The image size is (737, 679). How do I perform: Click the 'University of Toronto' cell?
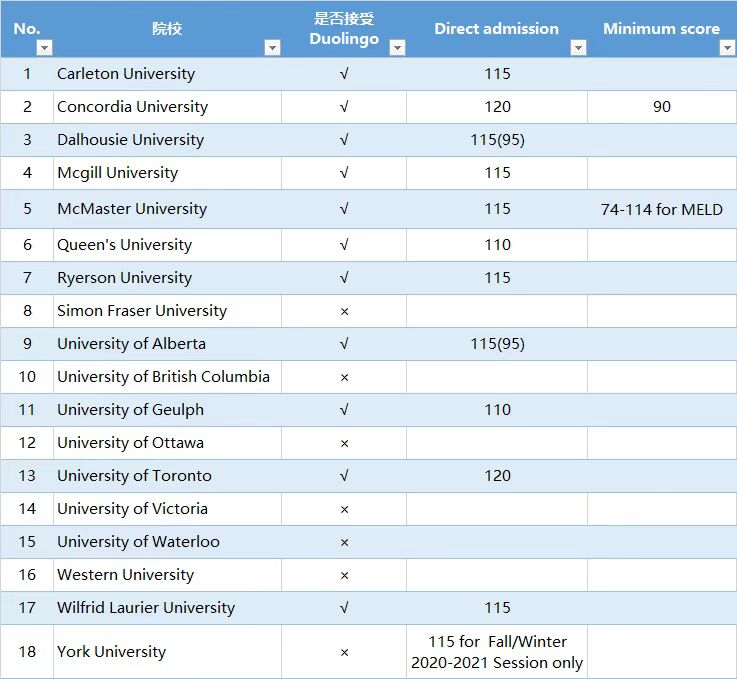click(x=167, y=476)
